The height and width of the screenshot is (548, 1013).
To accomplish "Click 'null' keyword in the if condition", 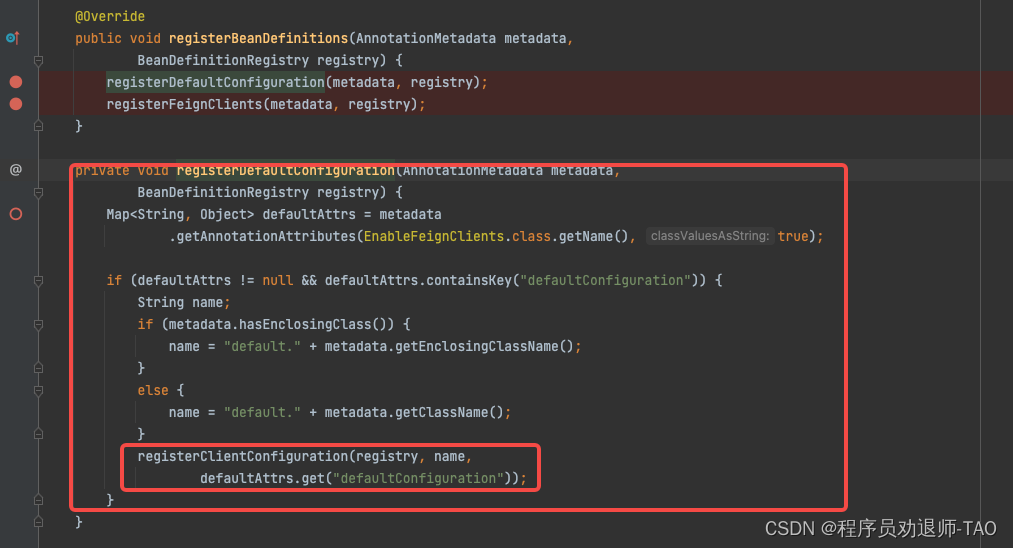I will 278,280.
